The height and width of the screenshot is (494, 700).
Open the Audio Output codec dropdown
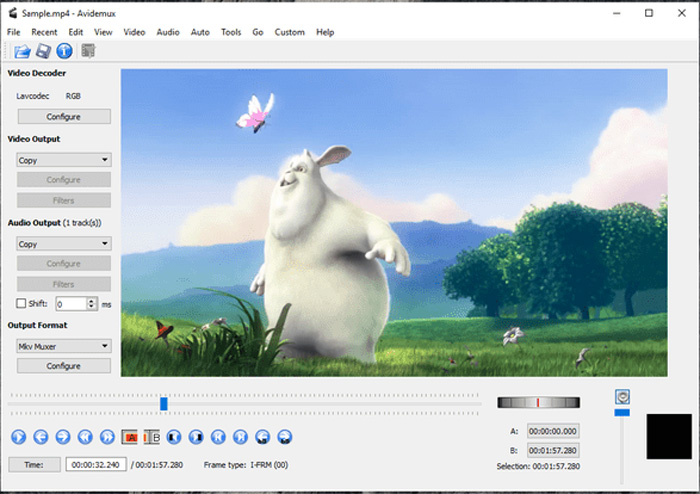pyautogui.click(x=64, y=244)
